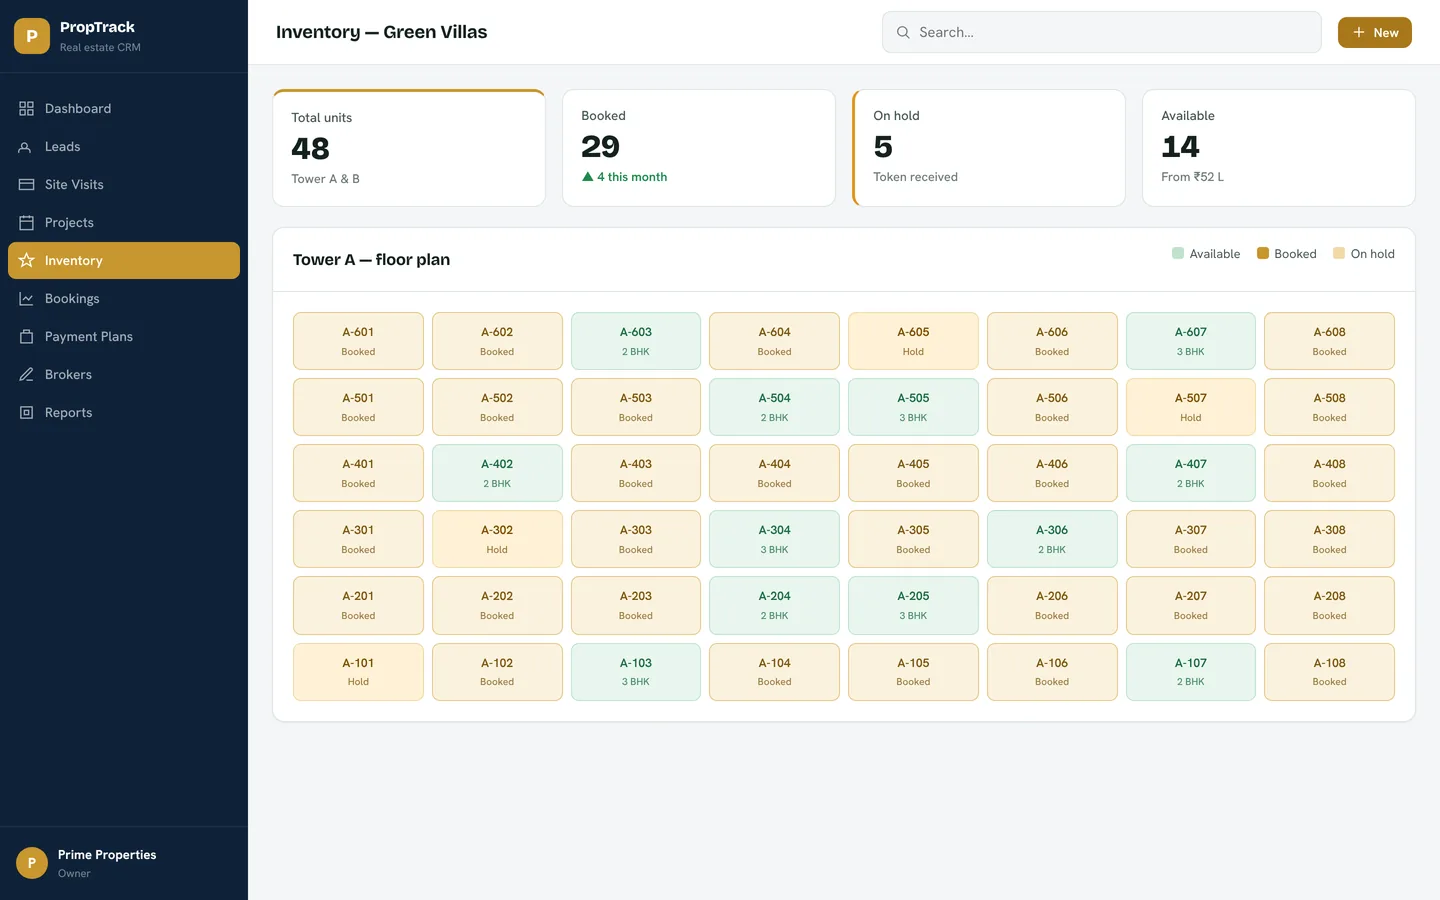The height and width of the screenshot is (900, 1440).
Task: Click the Brokers pencil icon
Action: pos(26,374)
